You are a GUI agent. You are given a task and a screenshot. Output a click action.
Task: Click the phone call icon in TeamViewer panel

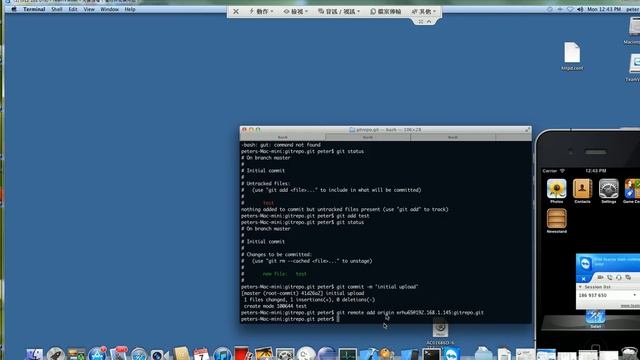click(609, 278)
